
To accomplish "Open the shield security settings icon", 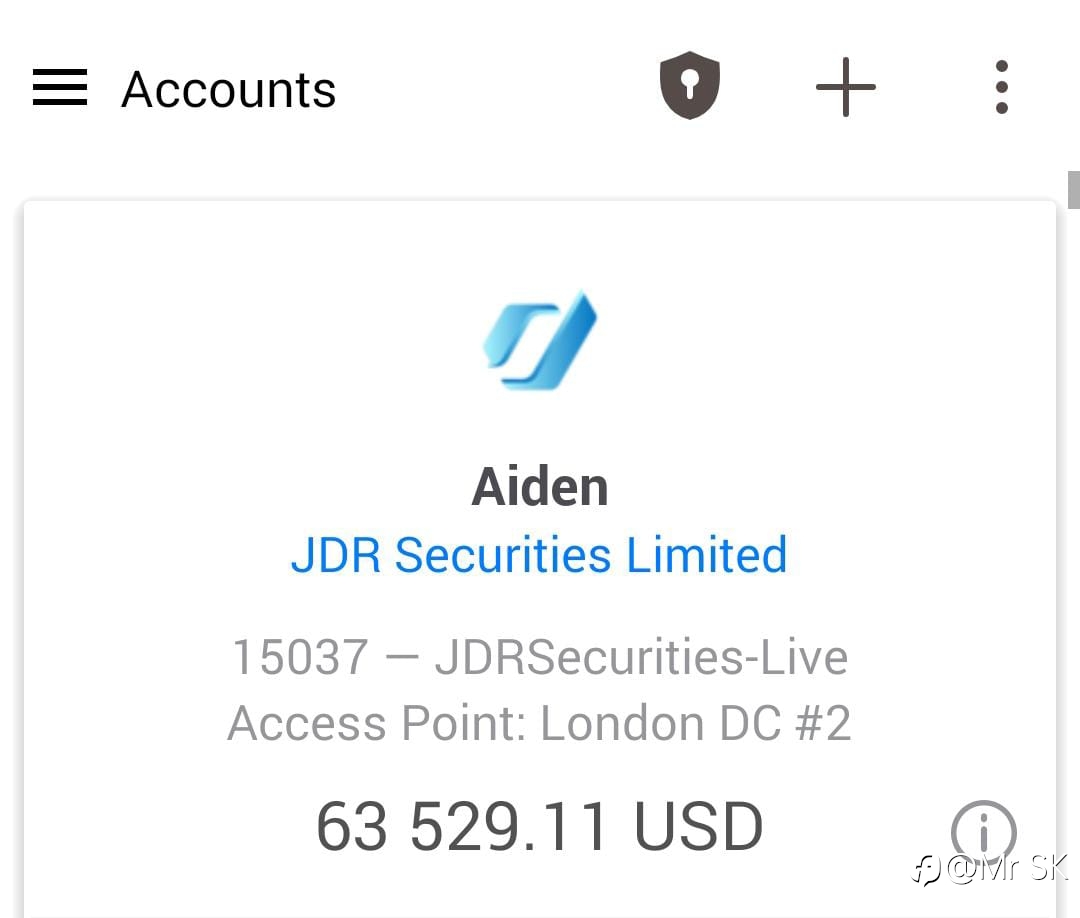I will tap(689, 85).
